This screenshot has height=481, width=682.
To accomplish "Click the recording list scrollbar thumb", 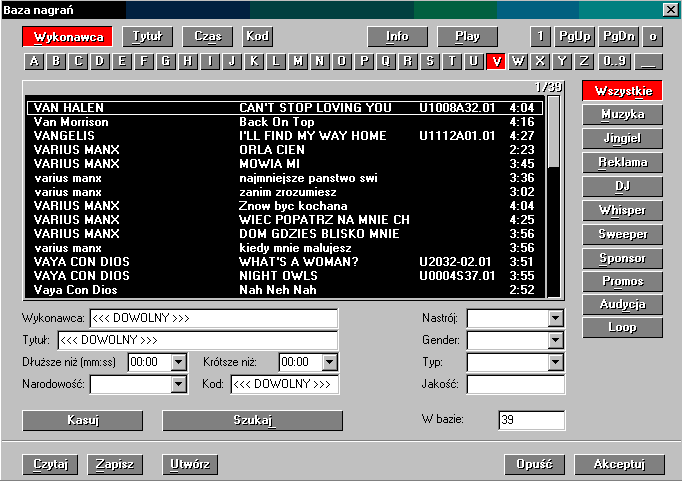I will click(553, 132).
